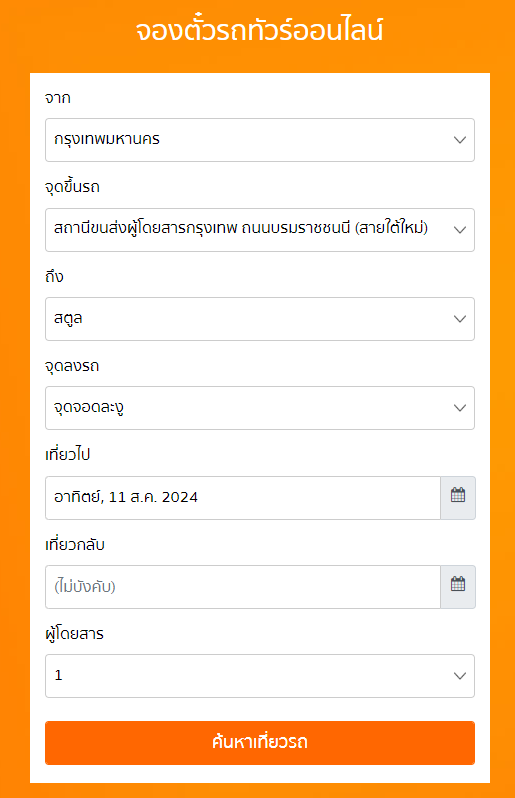Image resolution: width=515 pixels, height=798 pixels.
Task: Click chevron arrow on กรุงเทพมหานคร dropdown
Action: point(460,140)
